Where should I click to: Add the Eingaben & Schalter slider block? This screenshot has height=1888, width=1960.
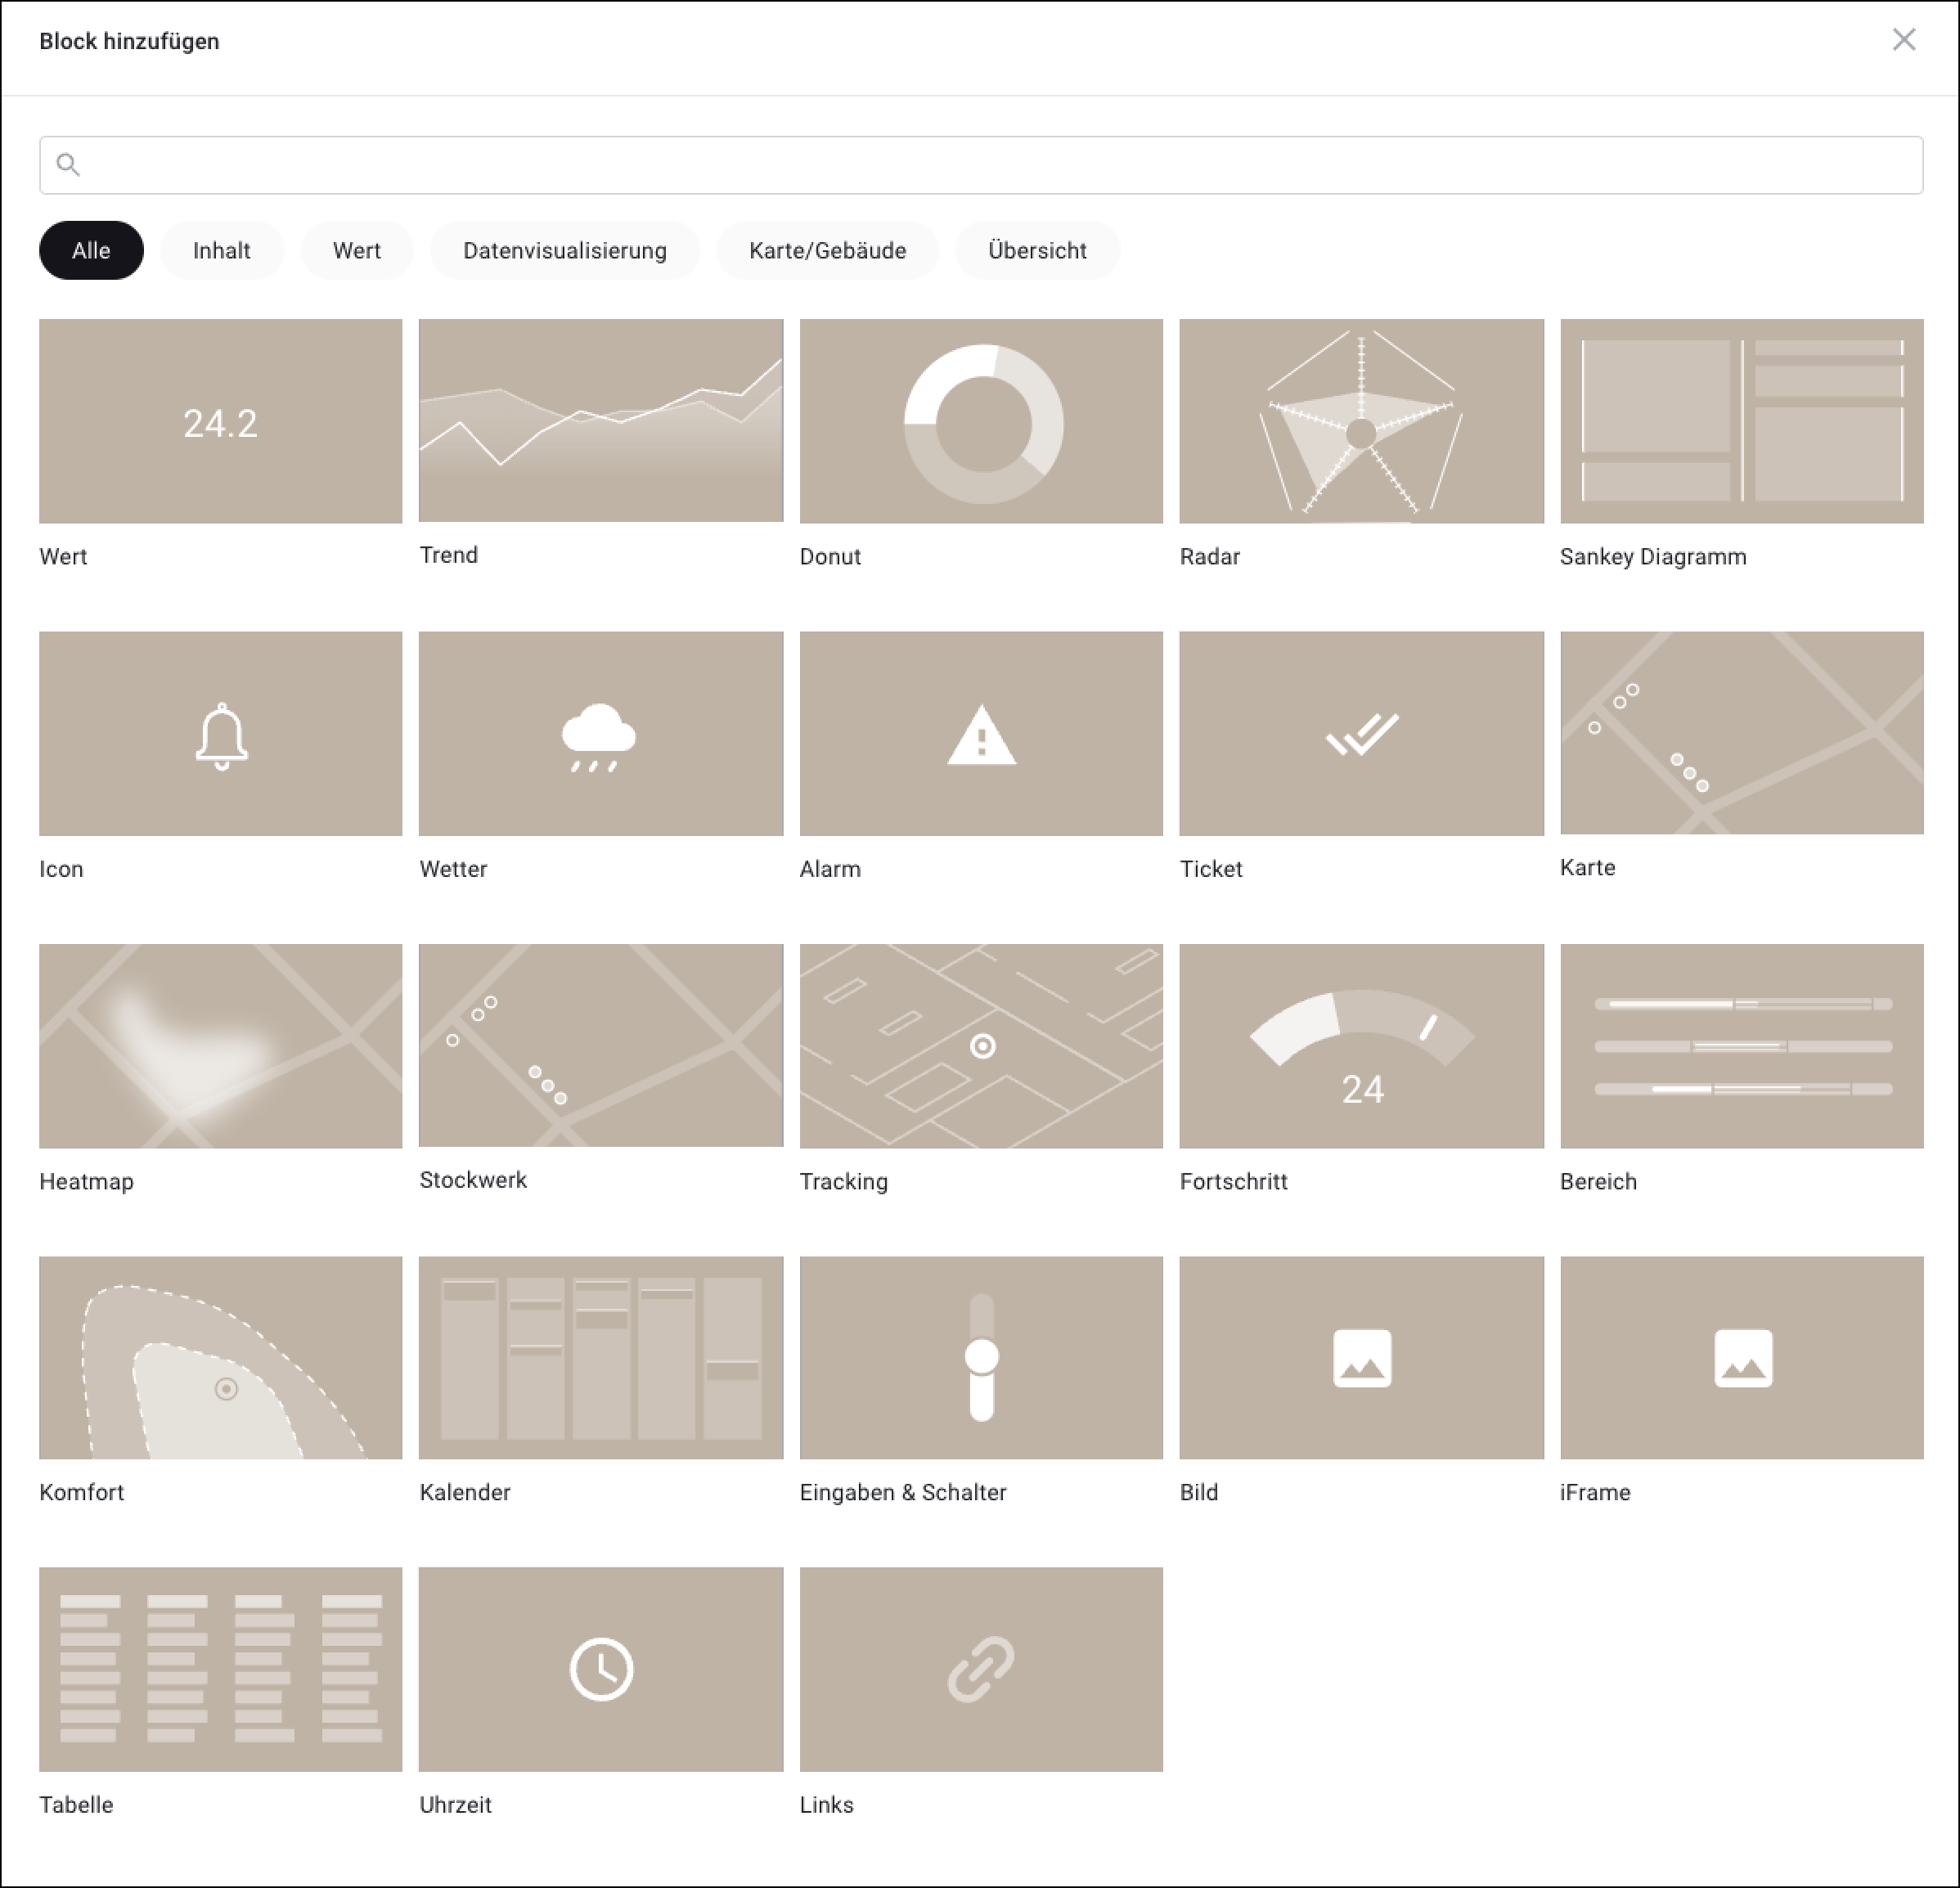(981, 1358)
